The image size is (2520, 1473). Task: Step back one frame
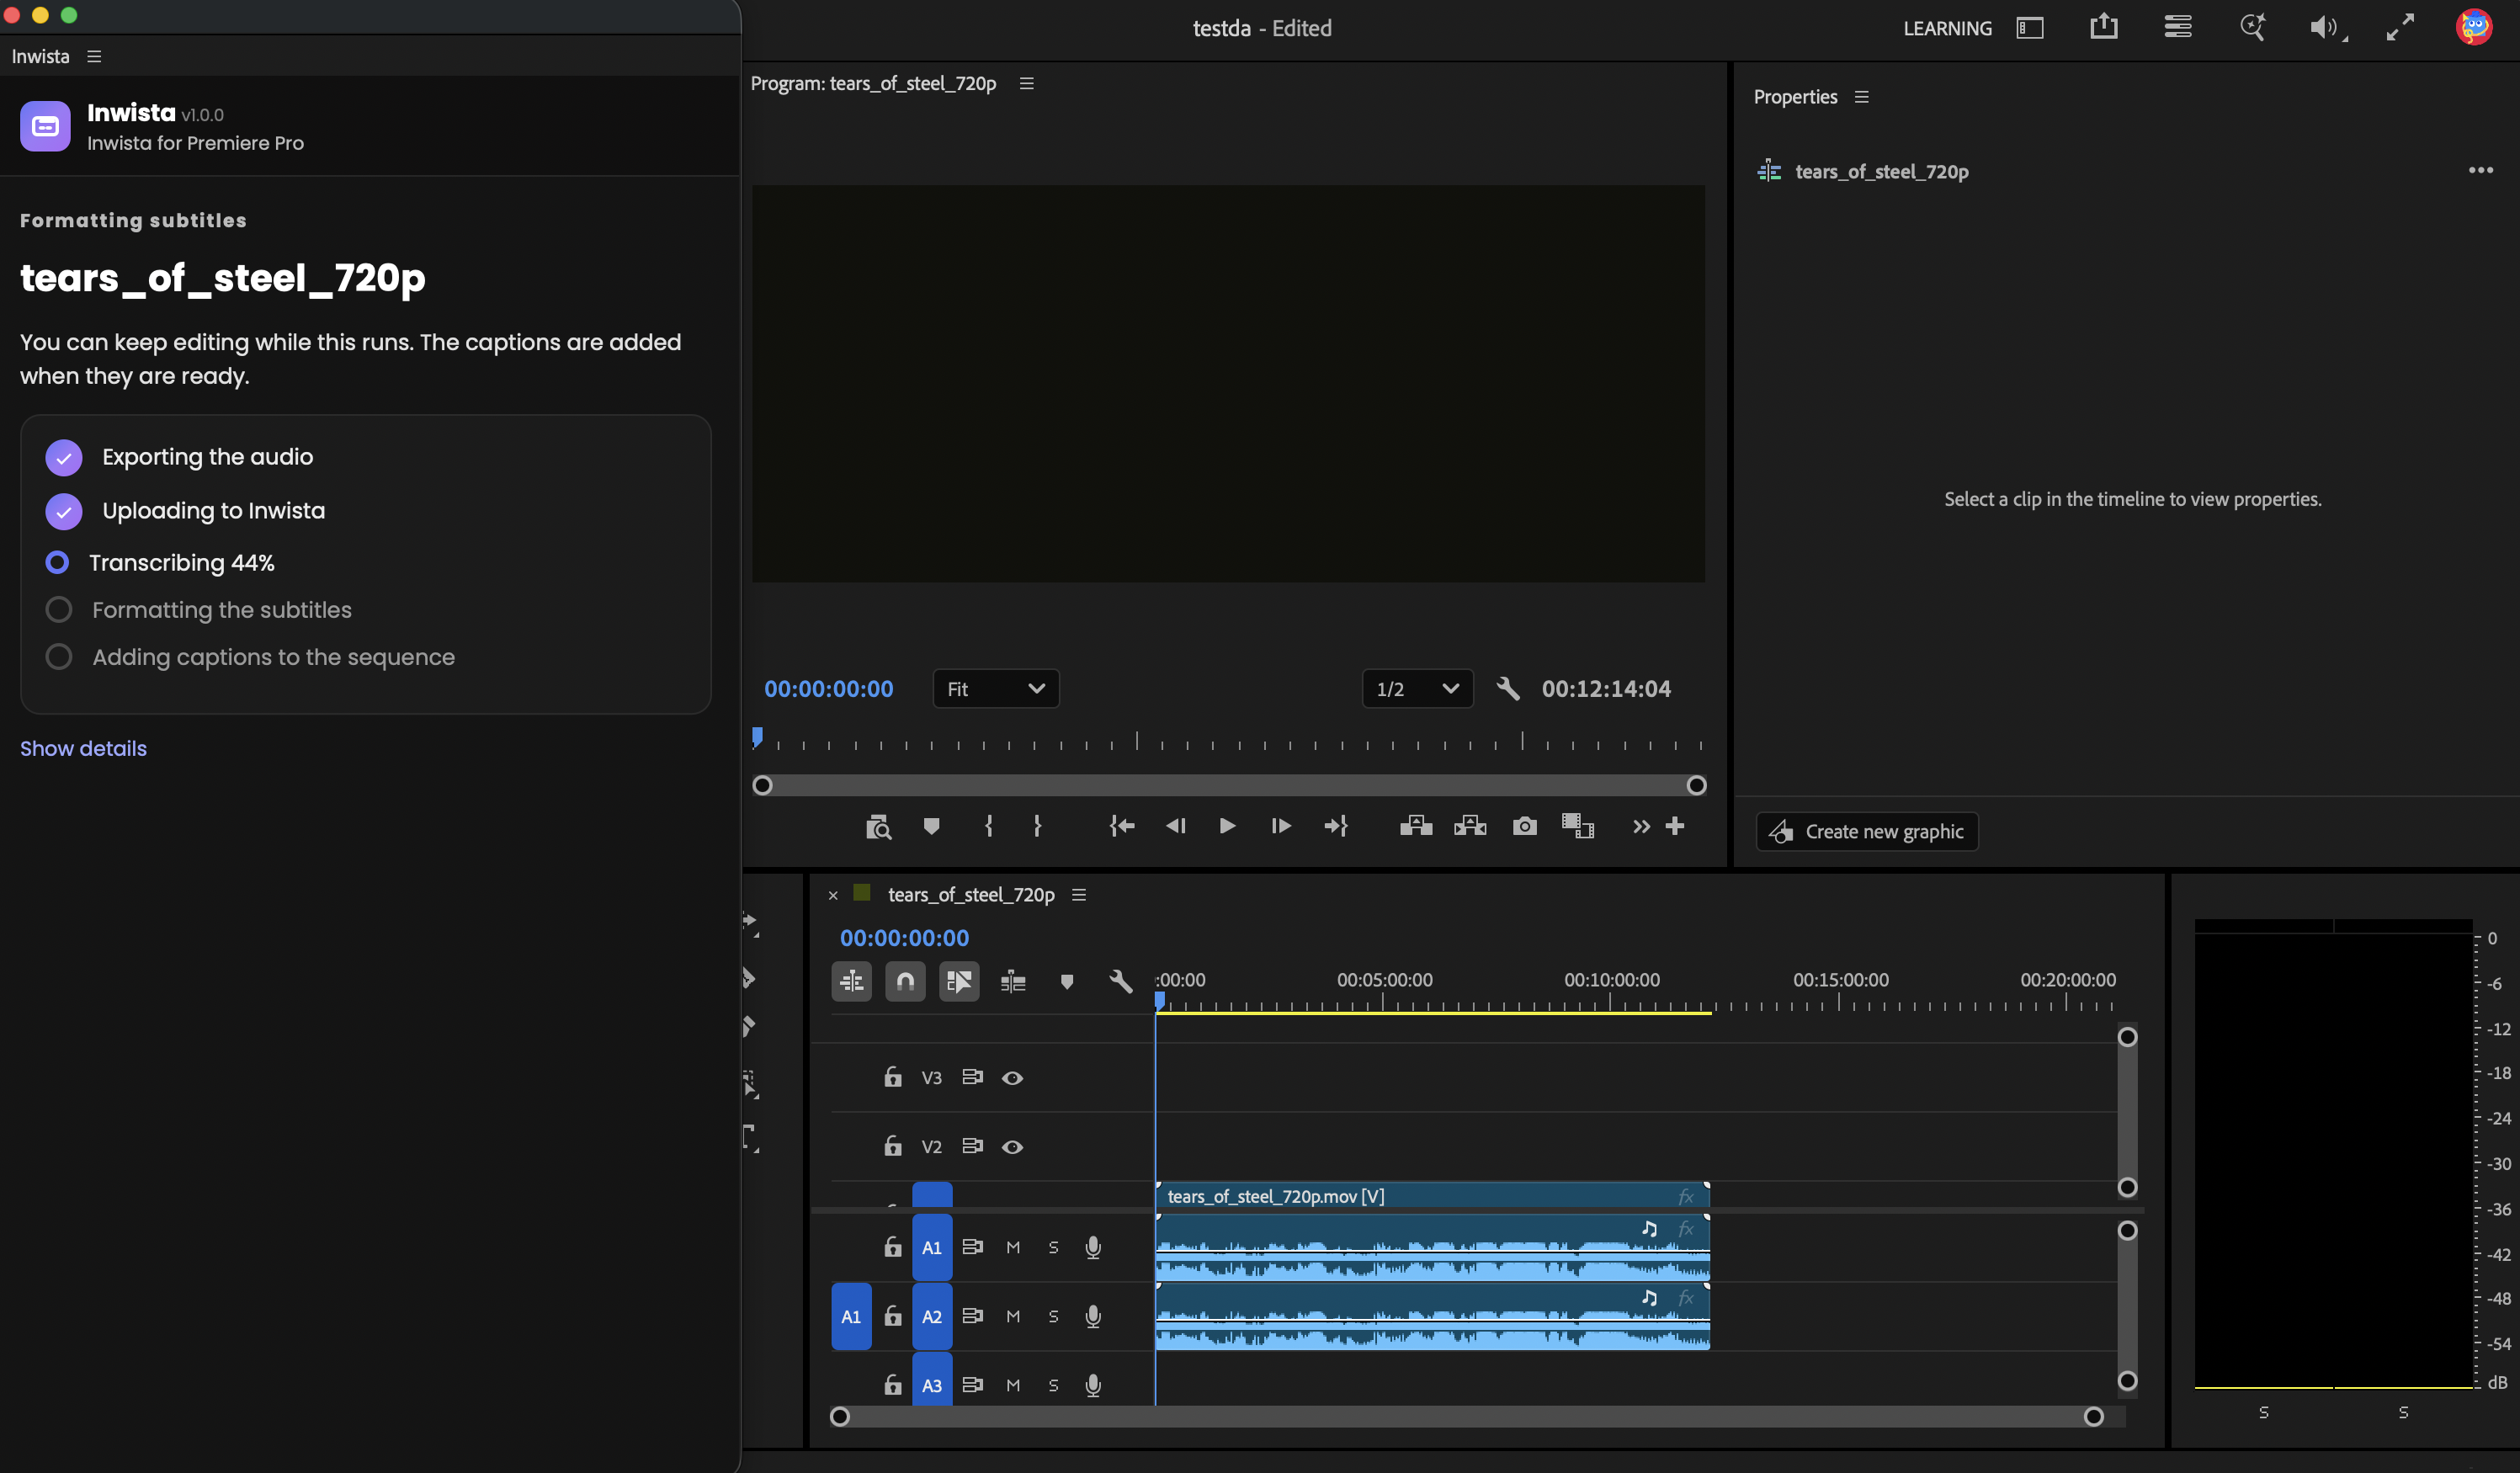pyautogui.click(x=1176, y=826)
